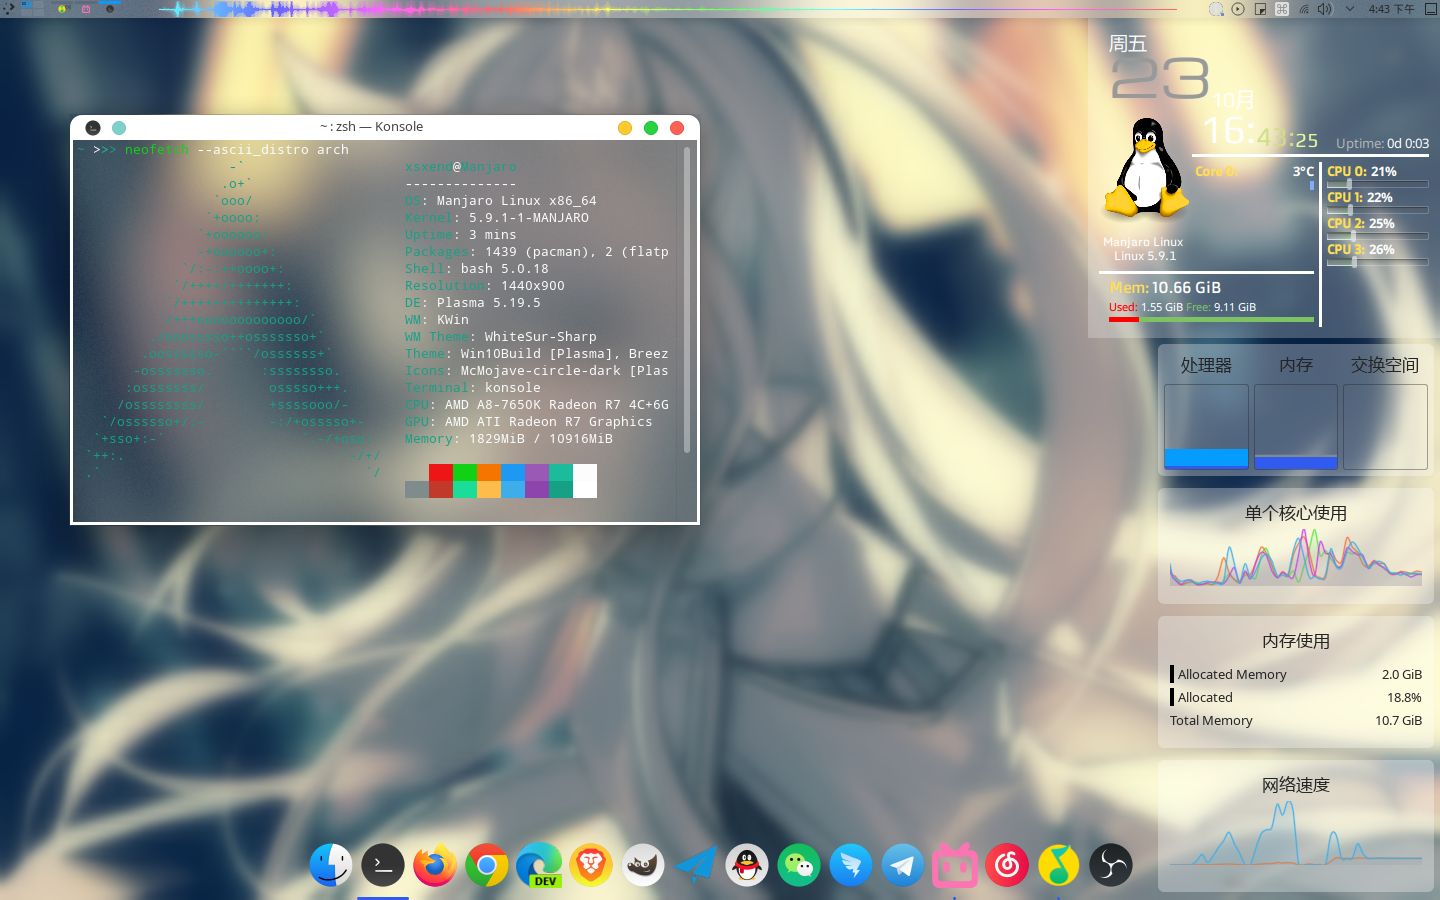
Task: Click the command-key input method tray icon
Action: pyautogui.click(x=1282, y=9)
